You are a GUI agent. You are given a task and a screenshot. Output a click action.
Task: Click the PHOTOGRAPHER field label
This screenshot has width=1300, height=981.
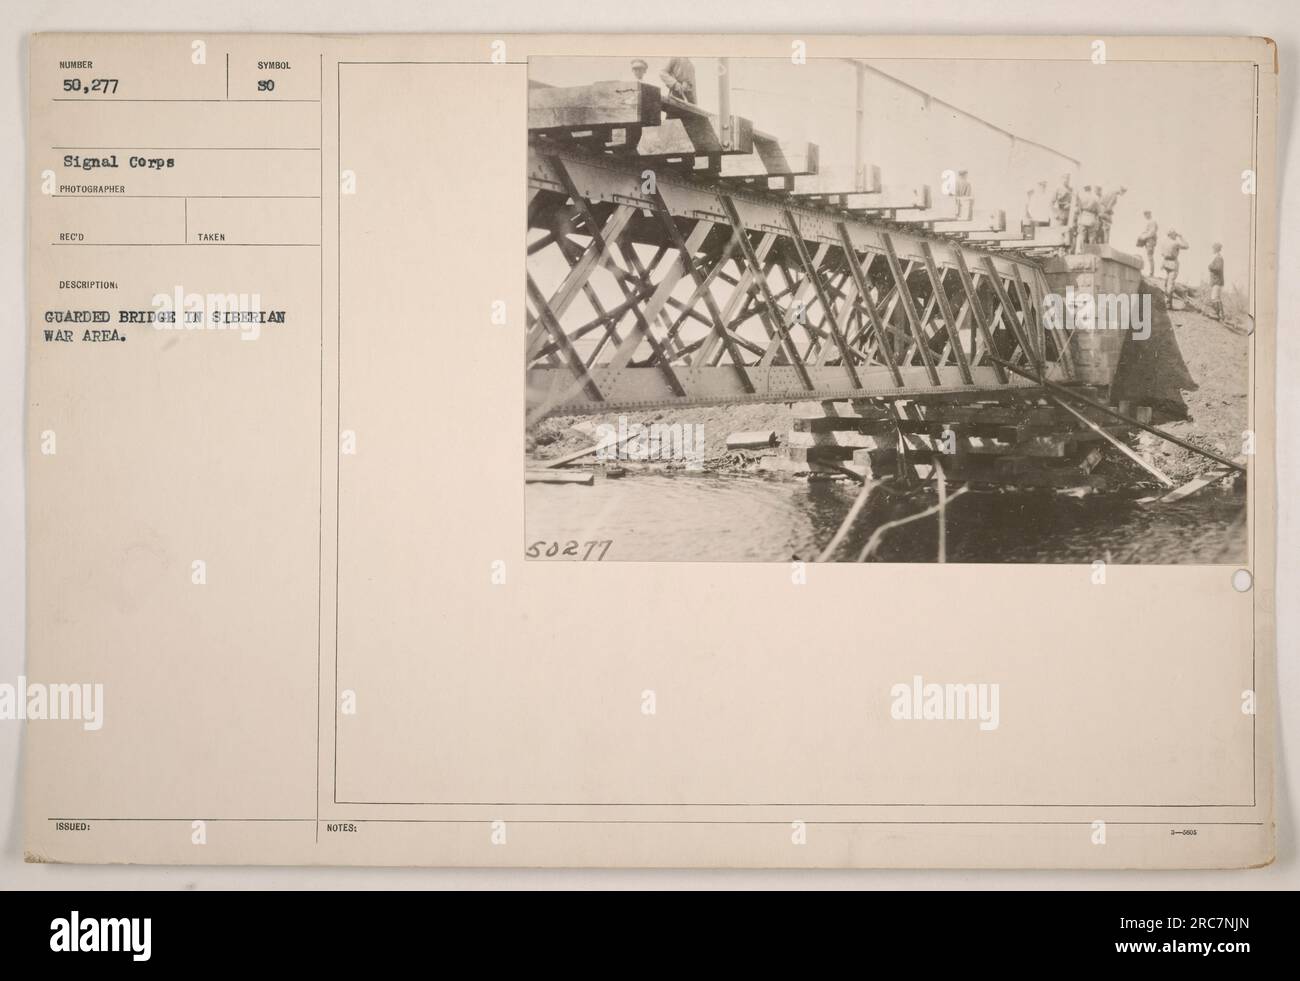tap(87, 186)
